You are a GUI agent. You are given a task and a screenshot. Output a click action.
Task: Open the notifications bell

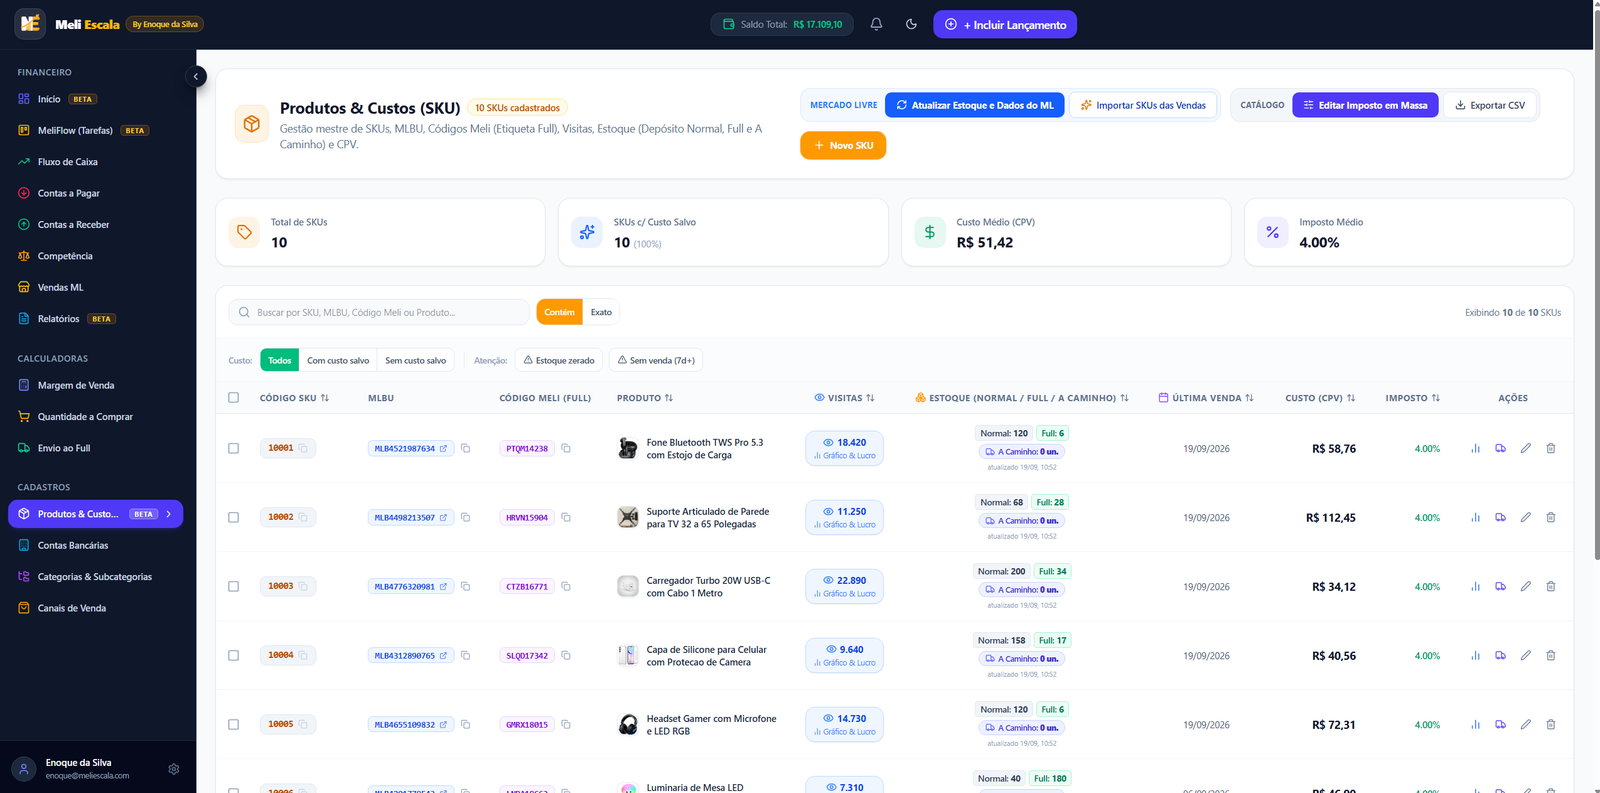876,24
